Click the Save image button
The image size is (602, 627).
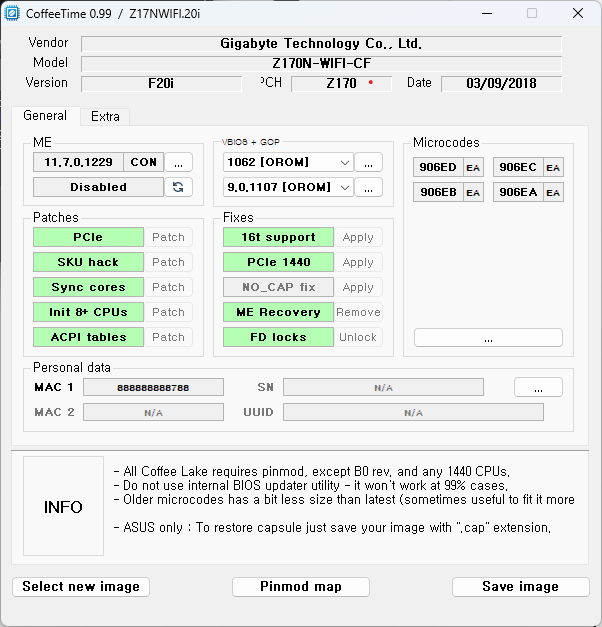pos(520,587)
